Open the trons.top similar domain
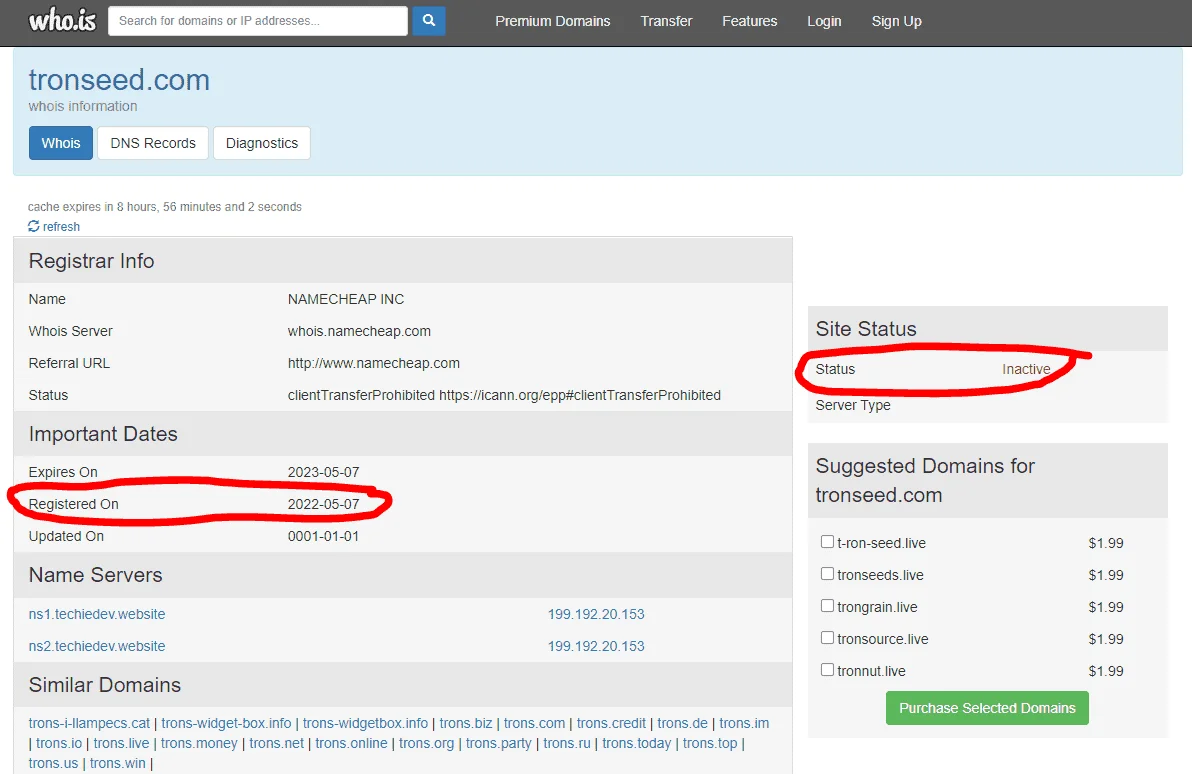Image resolution: width=1192 pixels, height=774 pixels. click(709, 743)
